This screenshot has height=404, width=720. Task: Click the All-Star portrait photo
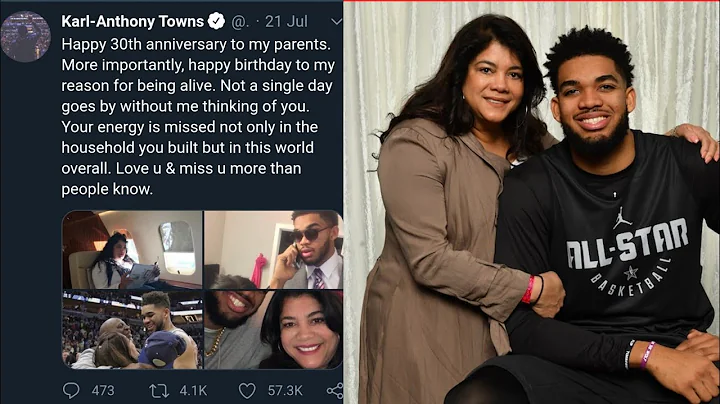[x=531, y=202]
